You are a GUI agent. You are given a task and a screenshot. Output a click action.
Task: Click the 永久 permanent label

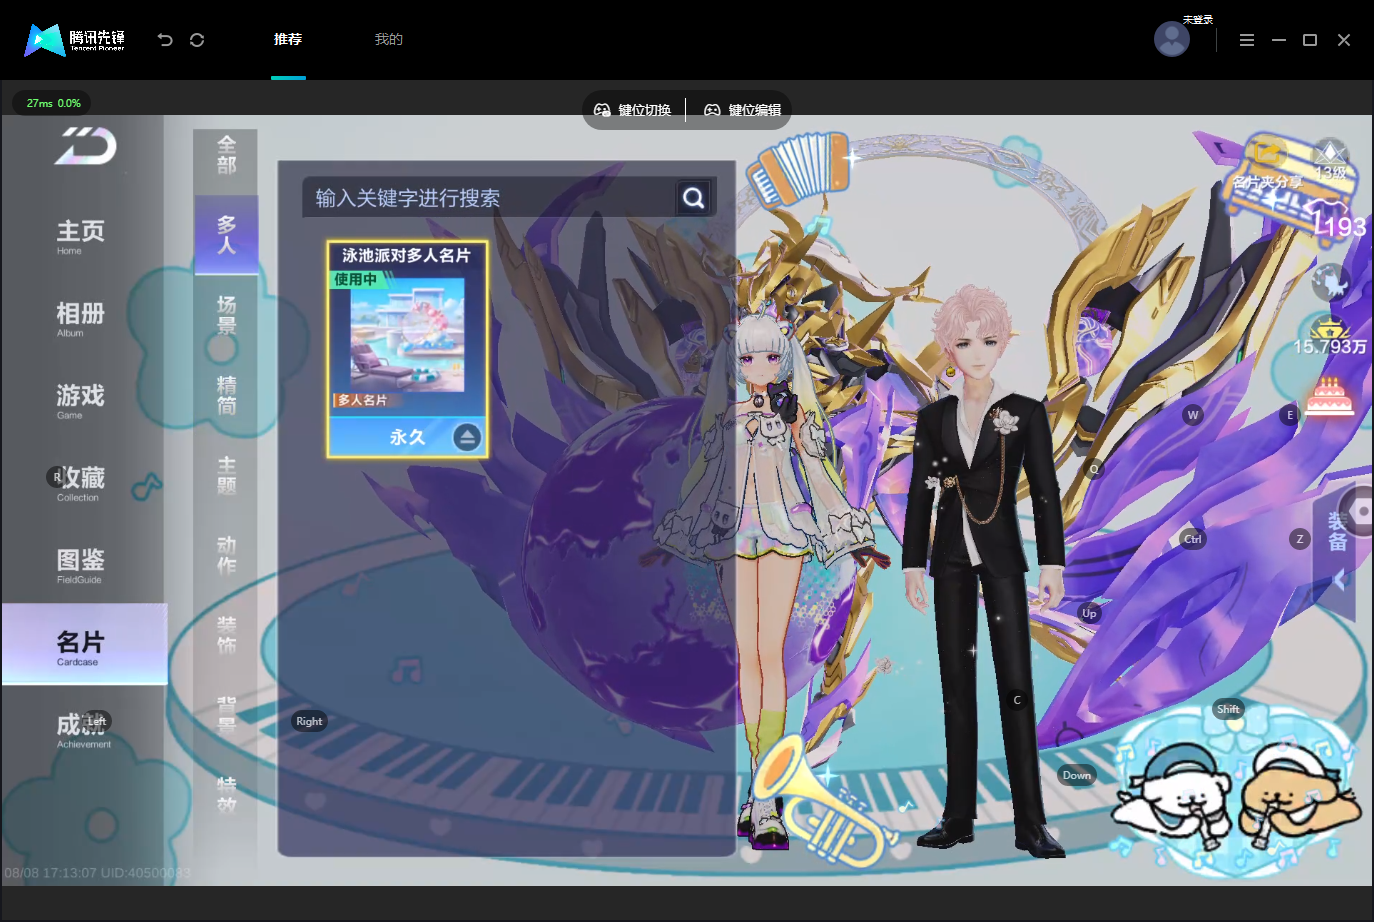407,437
